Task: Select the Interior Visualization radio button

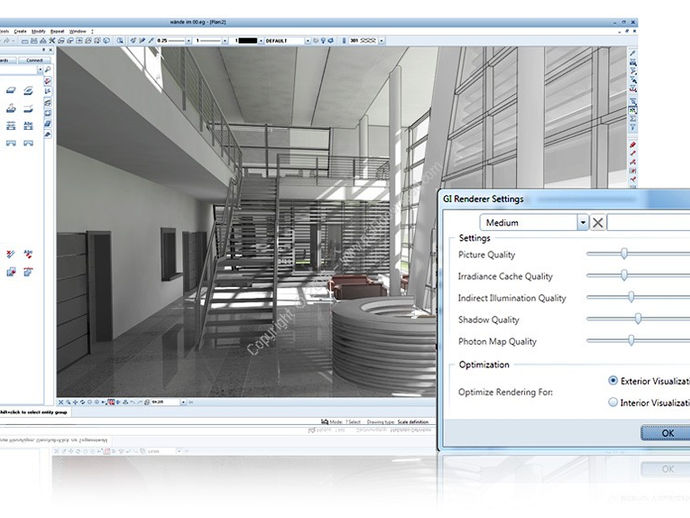Action: pyautogui.click(x=613, y=402)
